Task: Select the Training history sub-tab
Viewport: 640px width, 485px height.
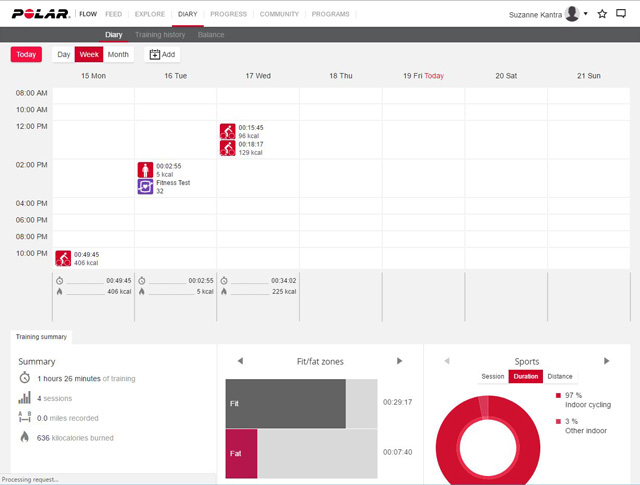Action: tap(160, 35)
